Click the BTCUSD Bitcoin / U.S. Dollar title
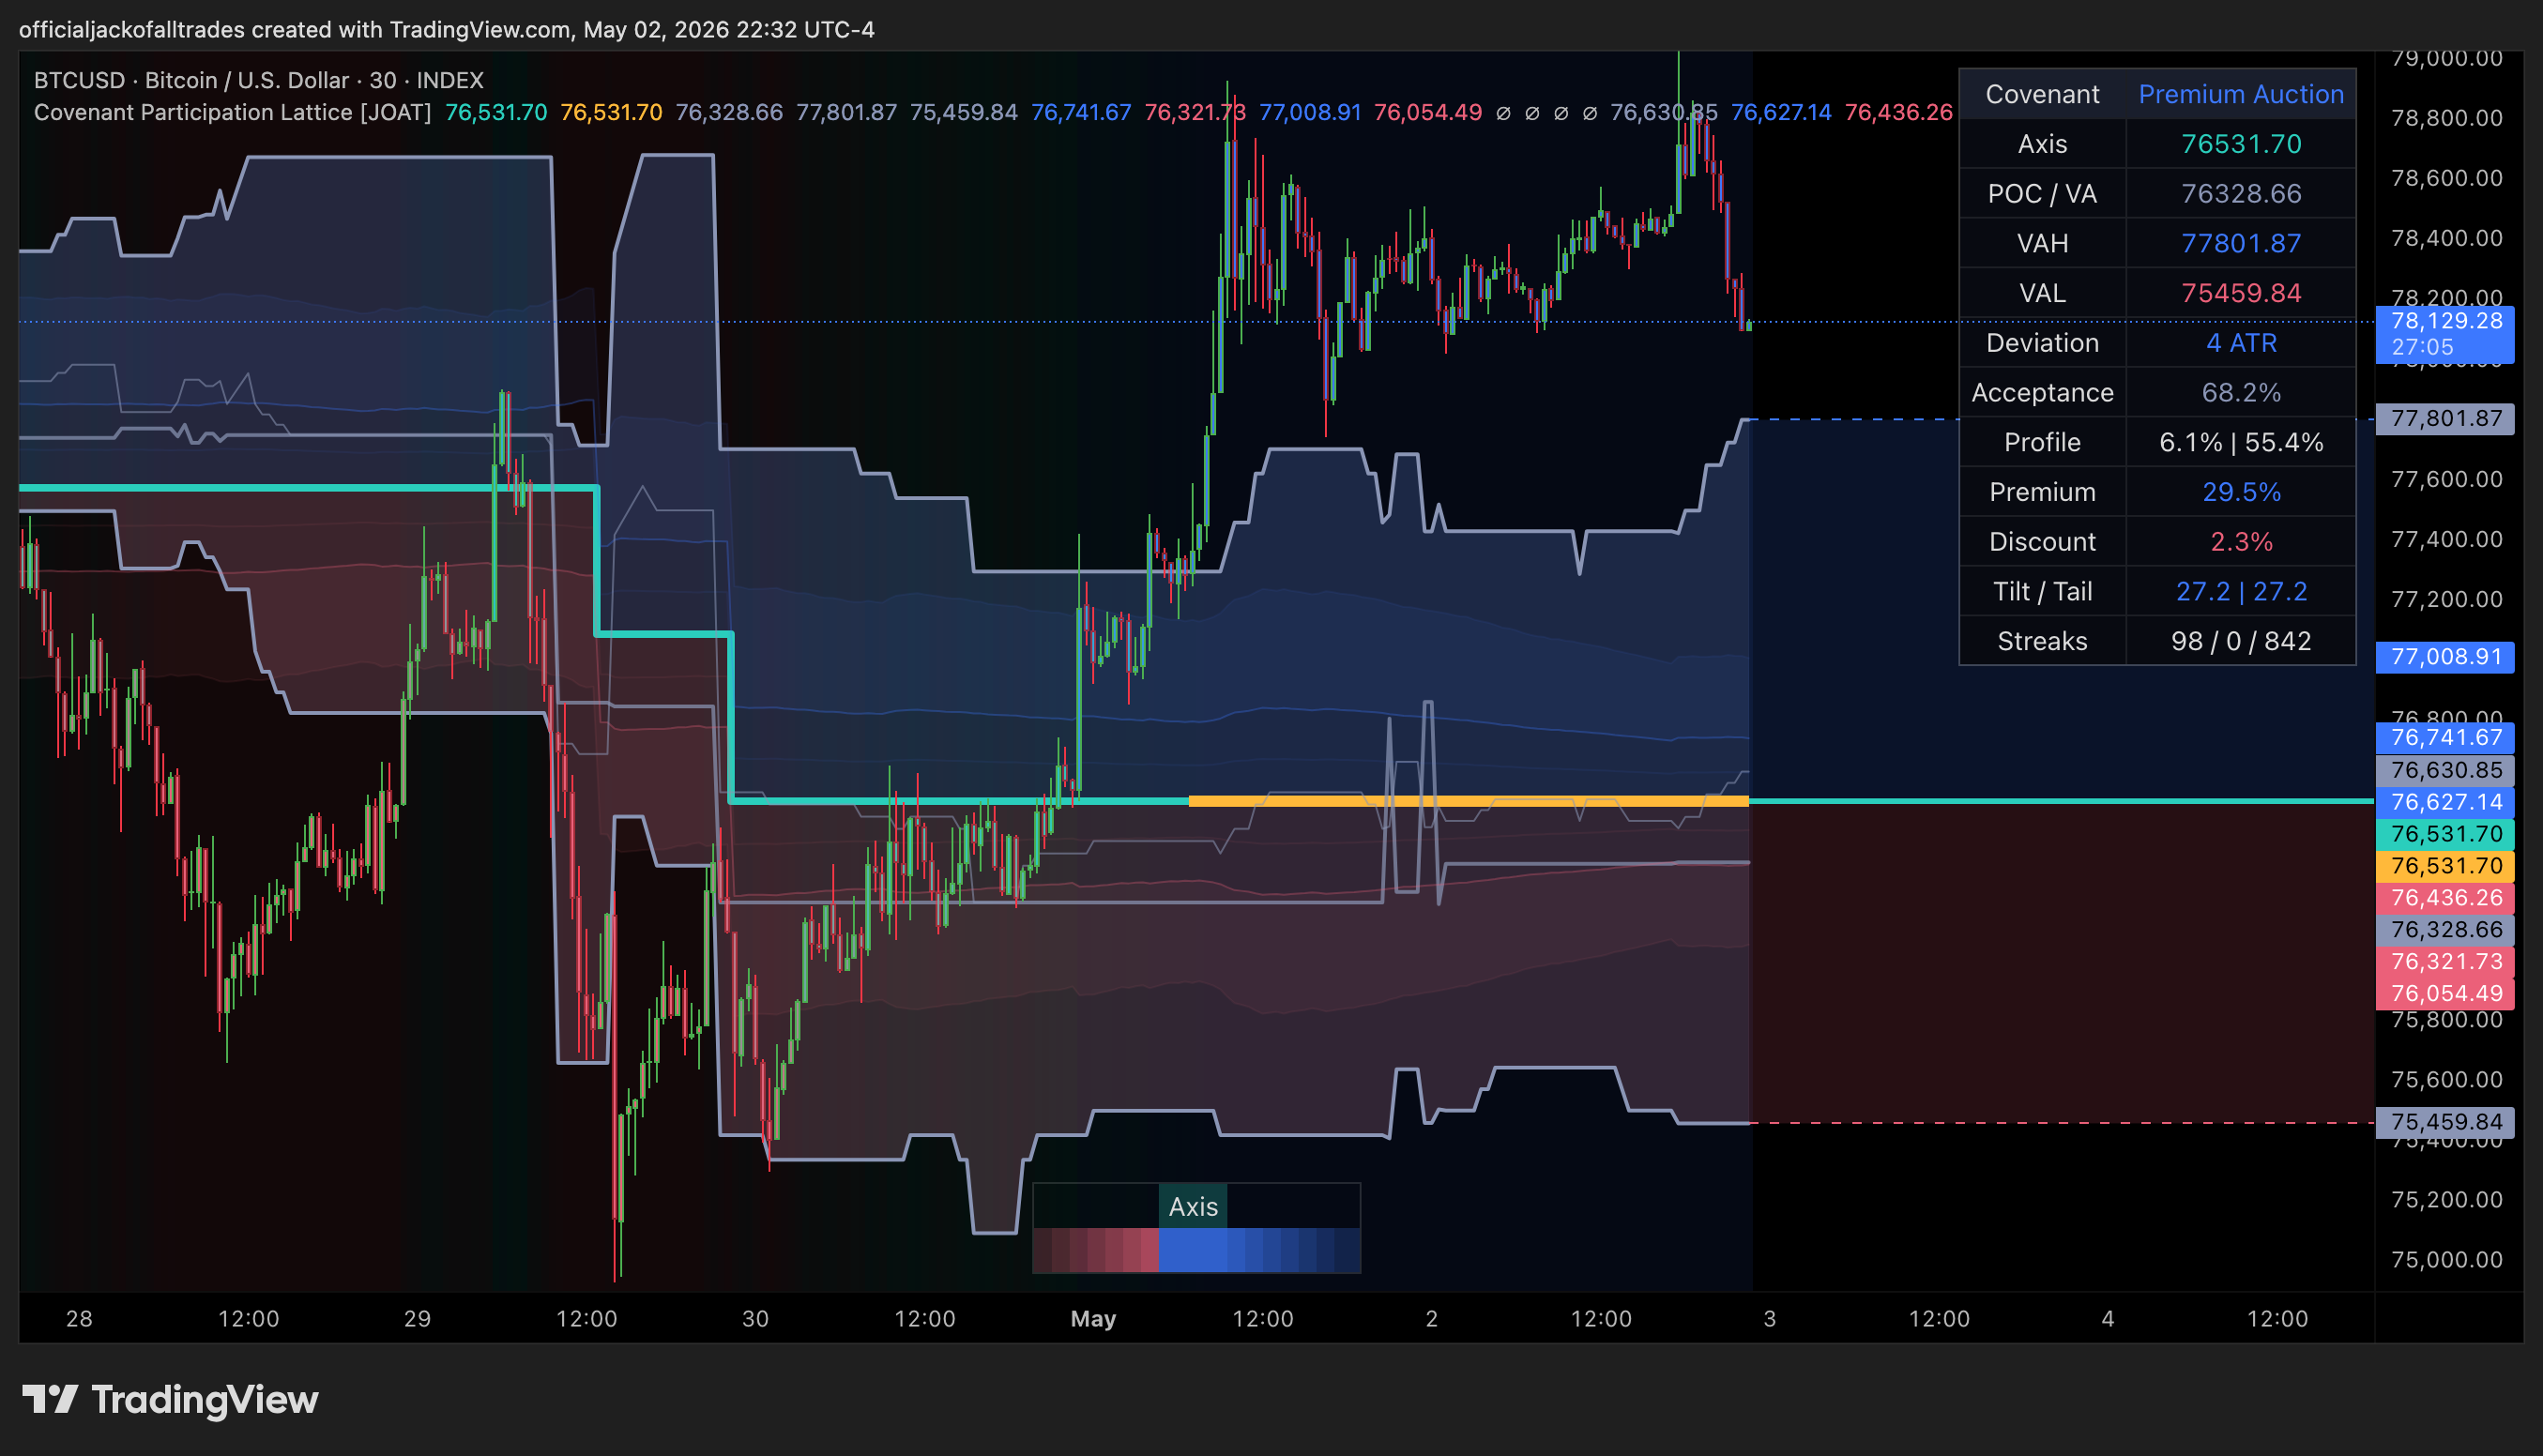2543x1456 pixels. coord(259,80)
